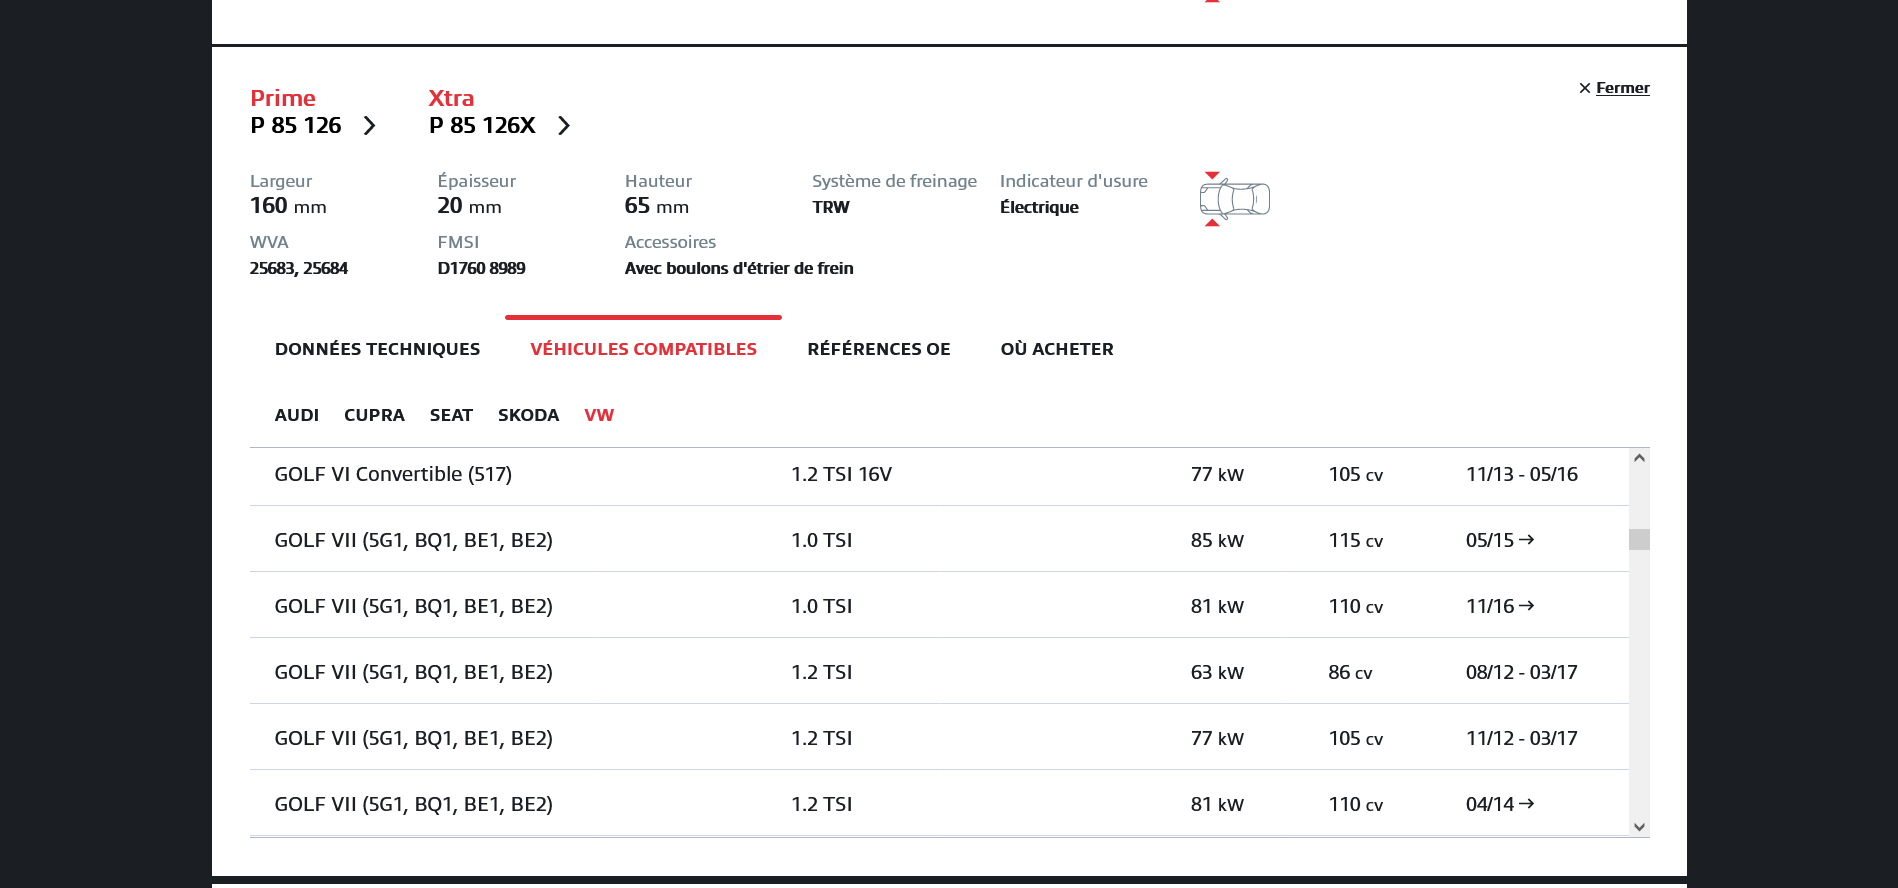Filter vehicles by SEAT brand
Viewport: 1898px width, 888px height.
pyautogui.click(x=451, y=415)
